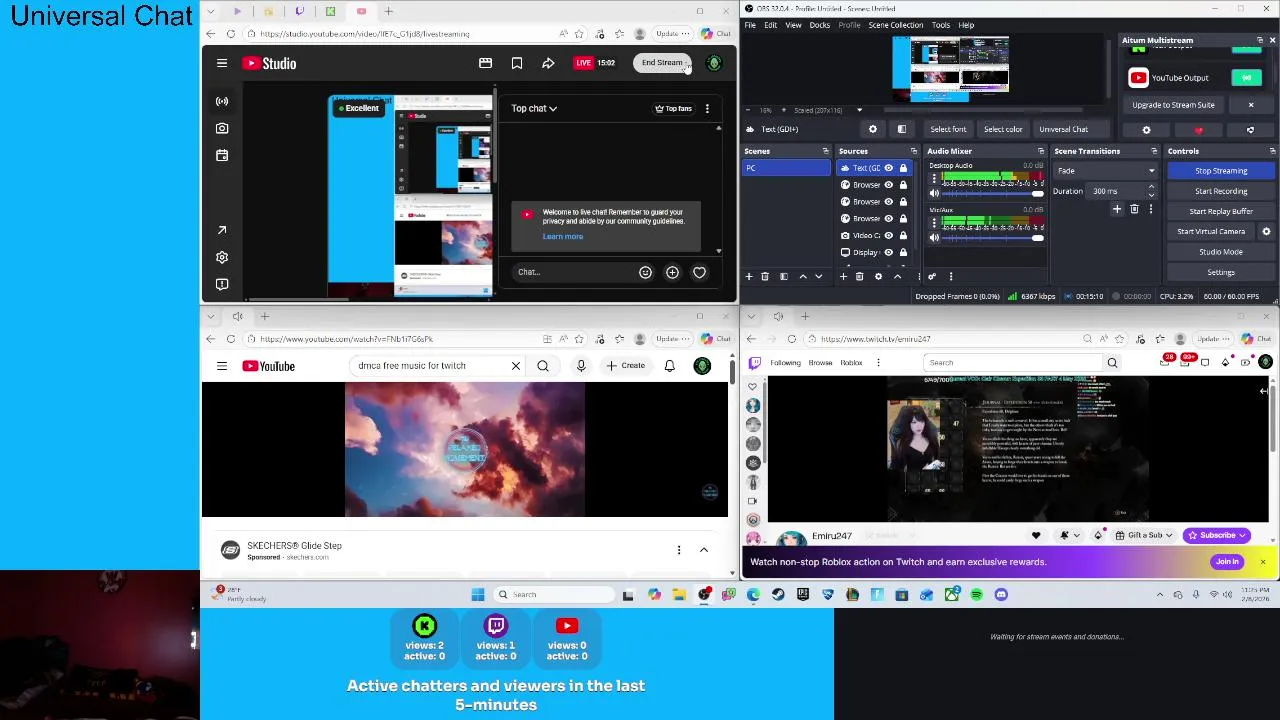Hide the Video Capture source eye icon
Screen dimensions: 1280x720
[888, 235]
